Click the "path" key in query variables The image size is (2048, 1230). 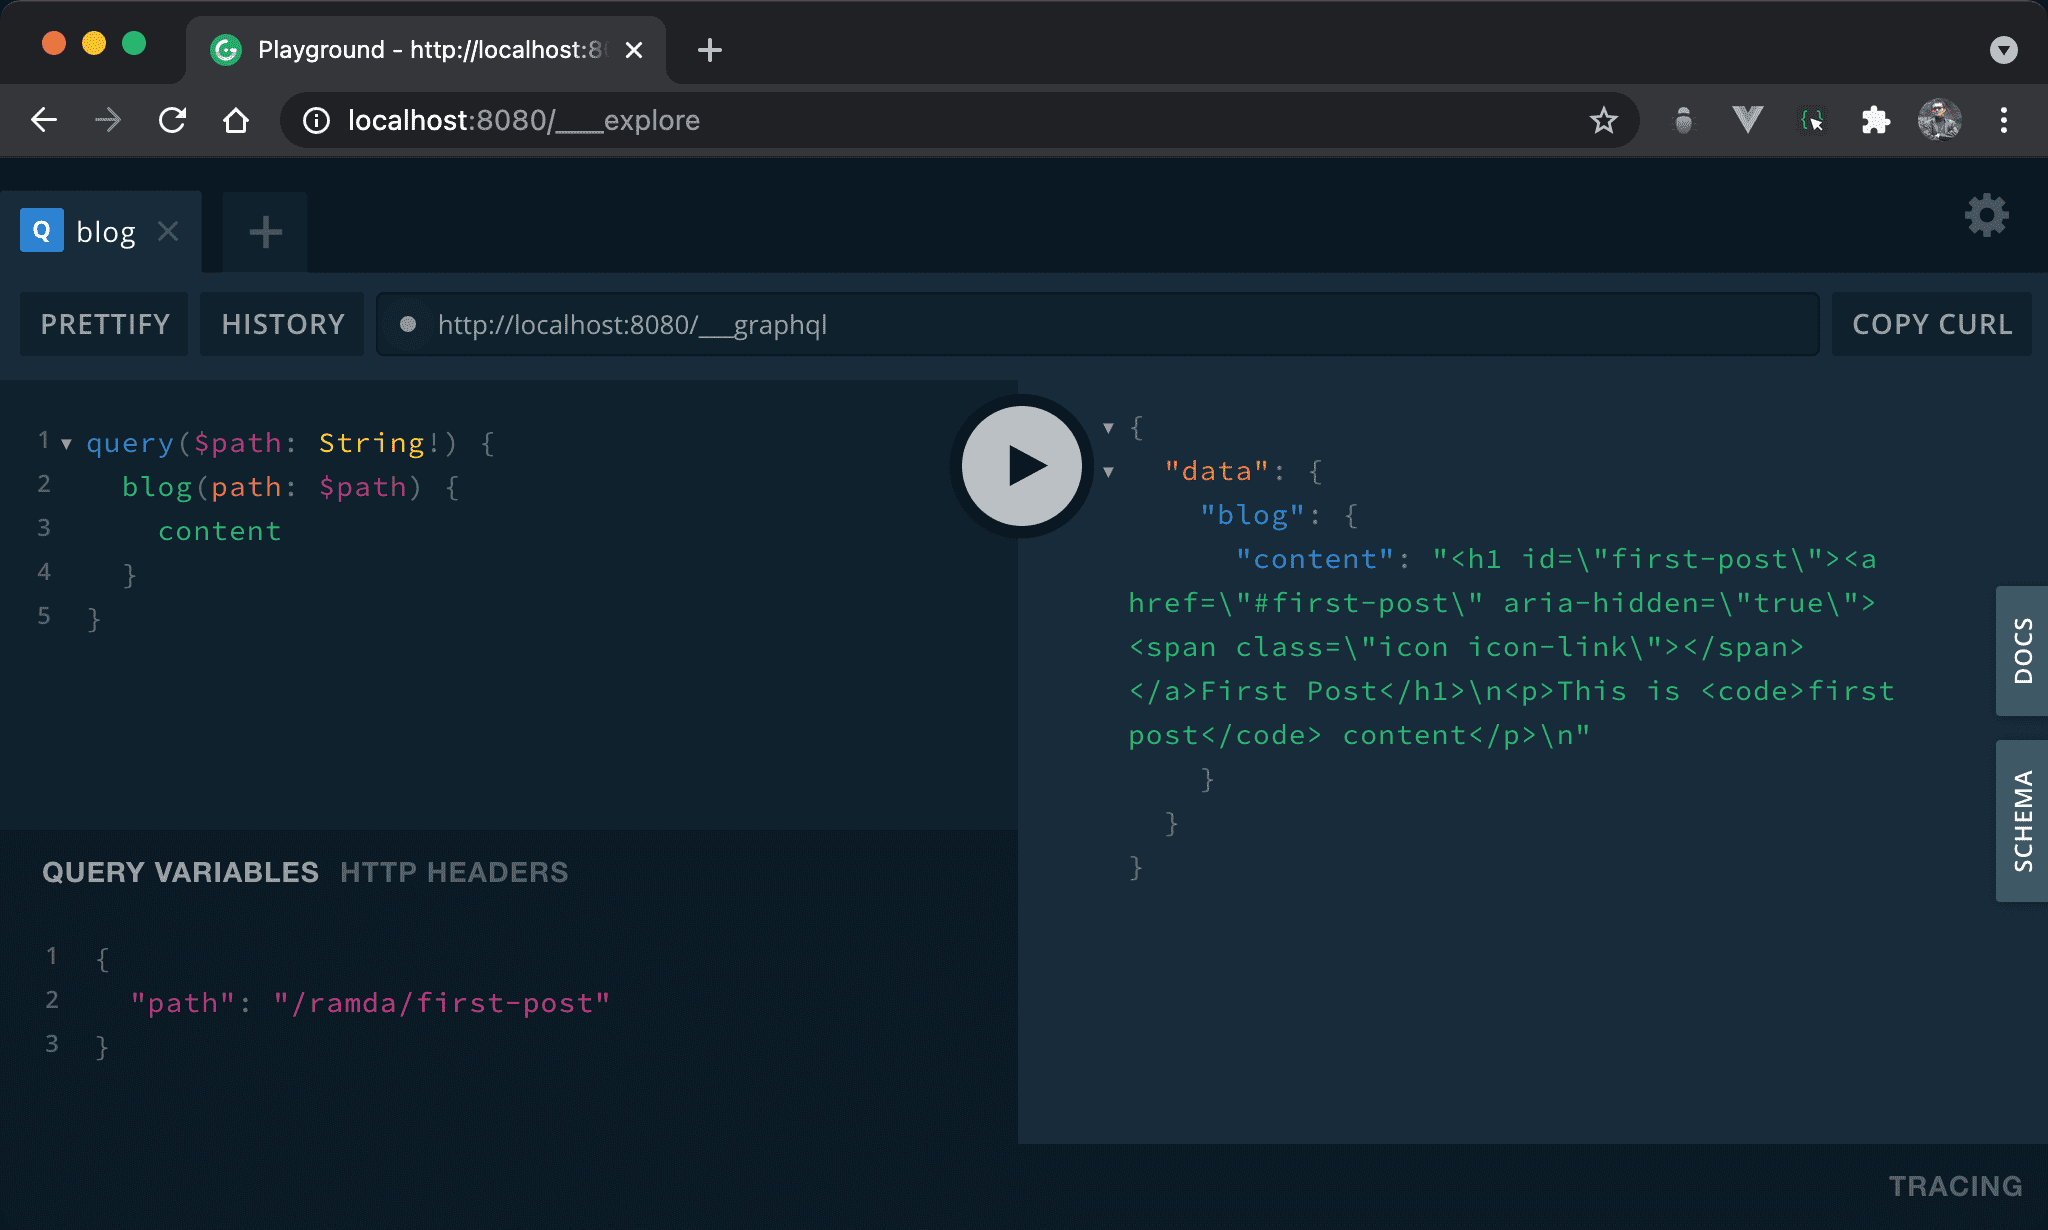click(183, 1003)
